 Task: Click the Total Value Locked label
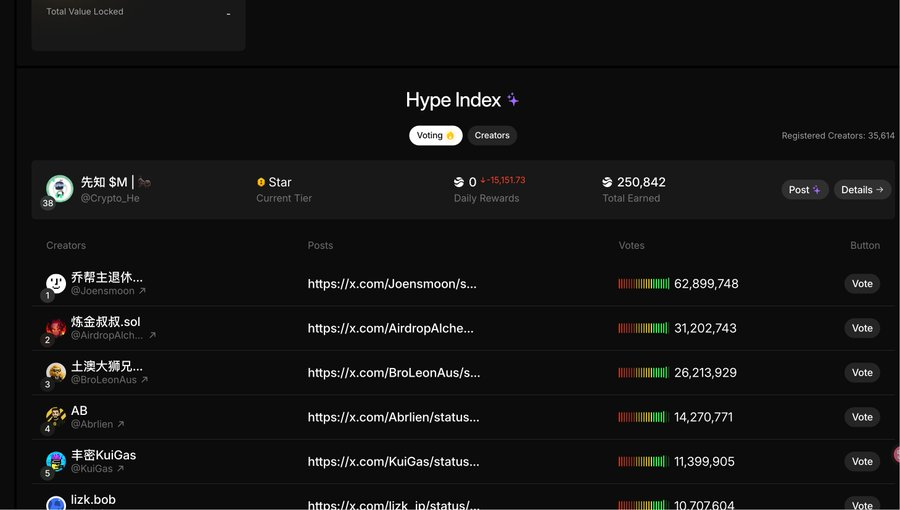click(85, 11)
